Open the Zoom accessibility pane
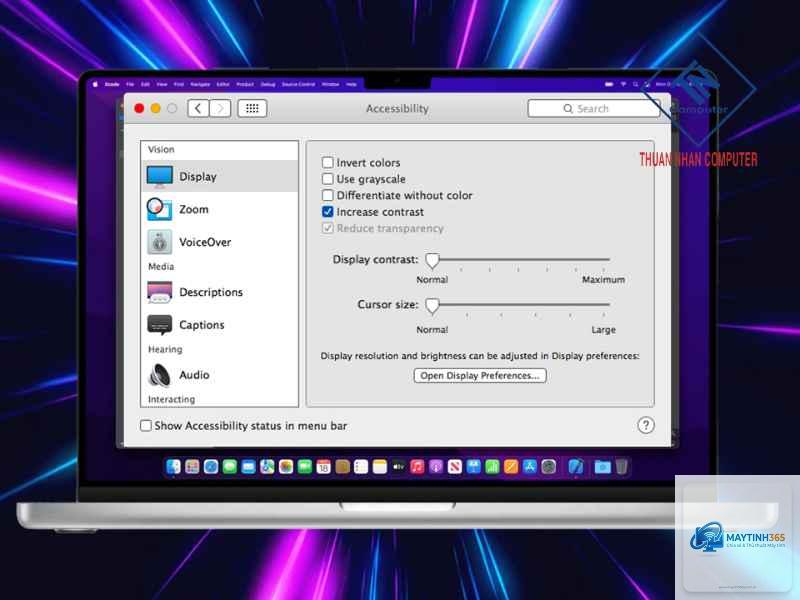Screen dimensions: 800x600 tap(219, 209)
